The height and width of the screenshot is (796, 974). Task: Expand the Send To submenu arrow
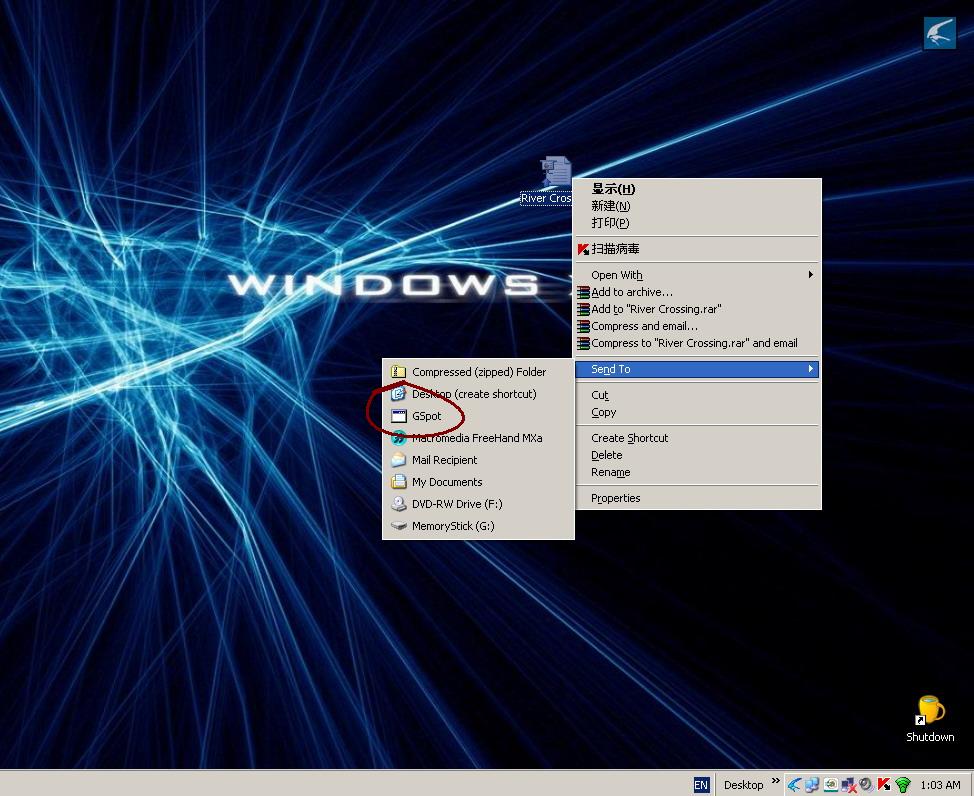tap(810, 369)
